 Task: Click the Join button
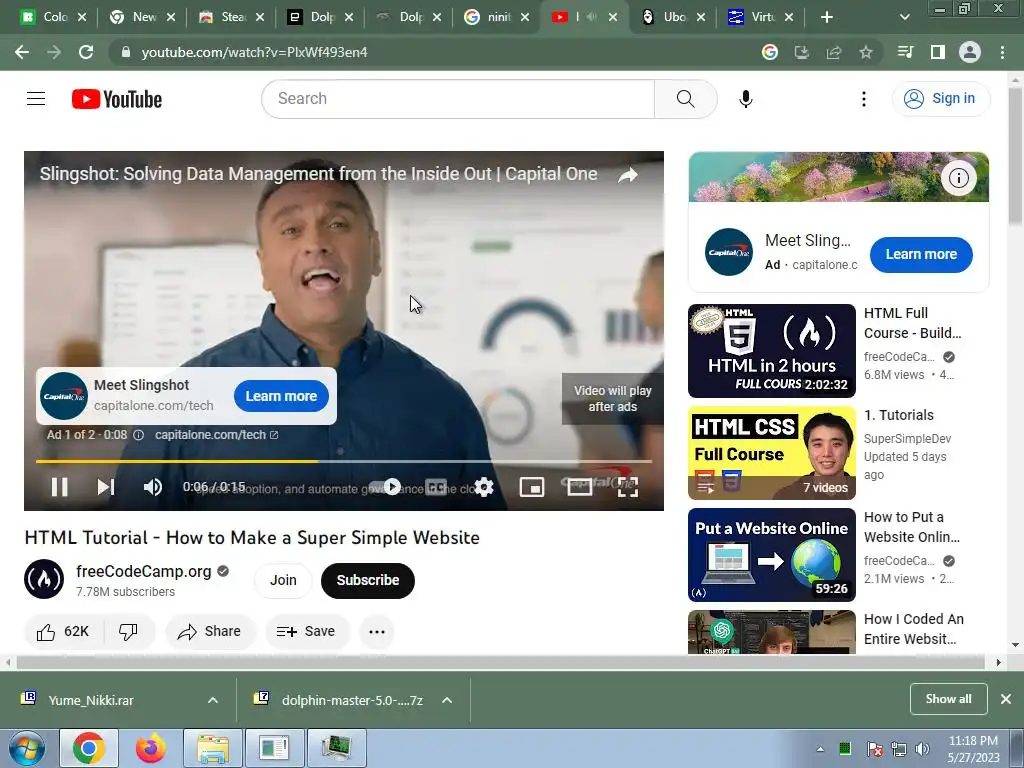point(283,581)
